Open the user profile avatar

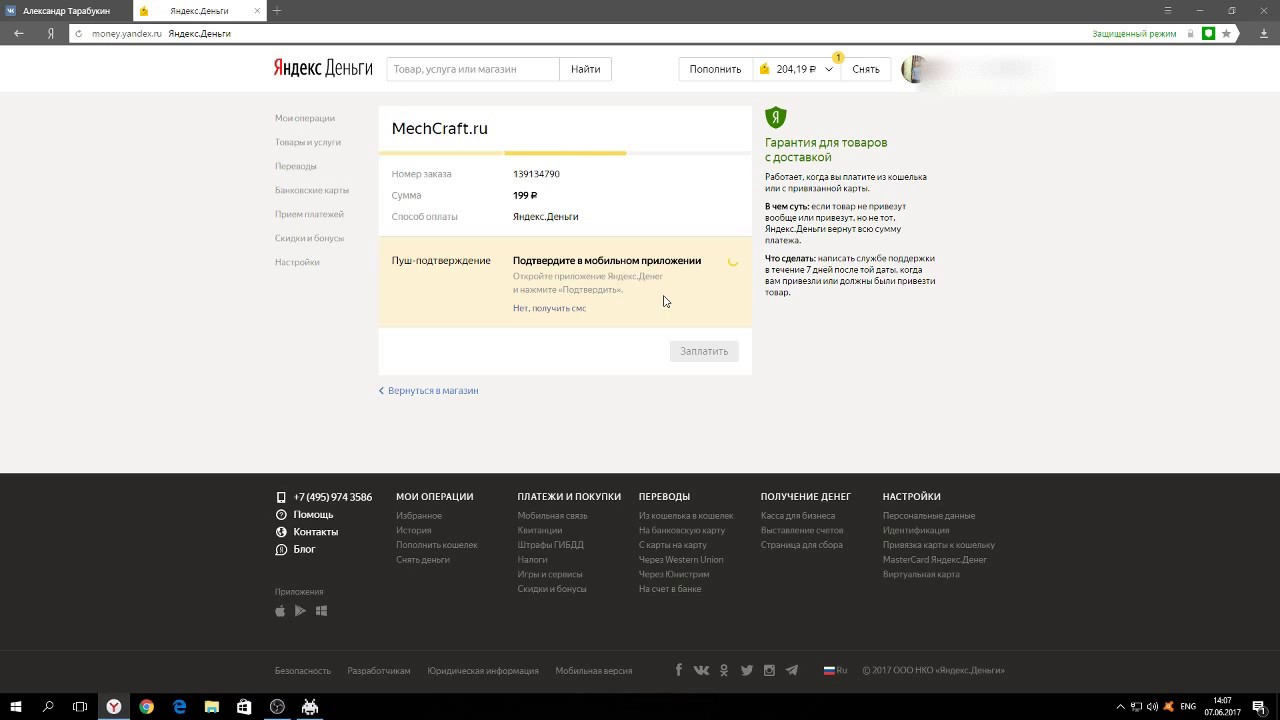tap(912, 69)
